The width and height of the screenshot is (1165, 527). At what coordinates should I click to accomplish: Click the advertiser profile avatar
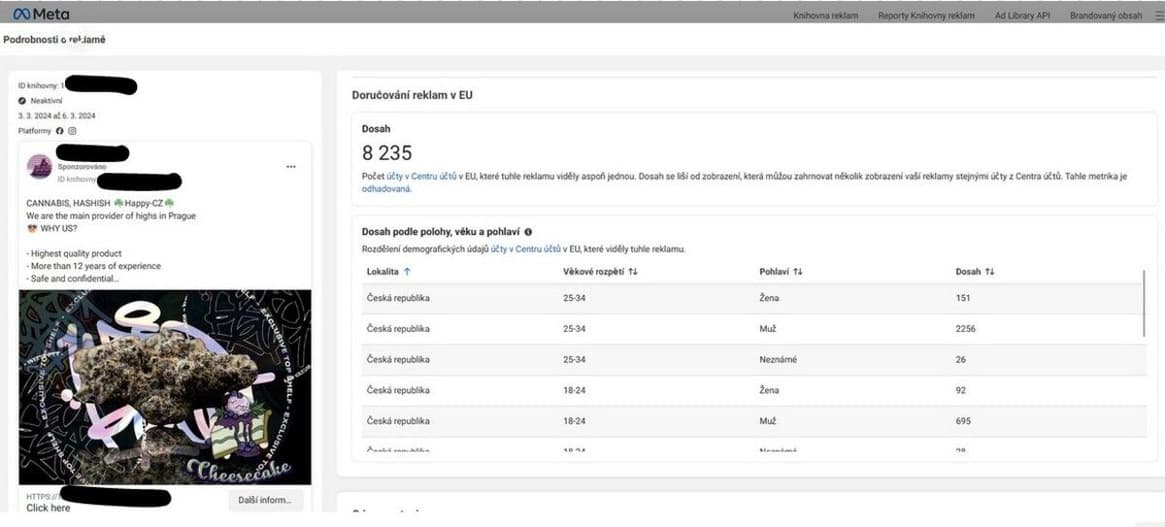[x=40, y=167]
